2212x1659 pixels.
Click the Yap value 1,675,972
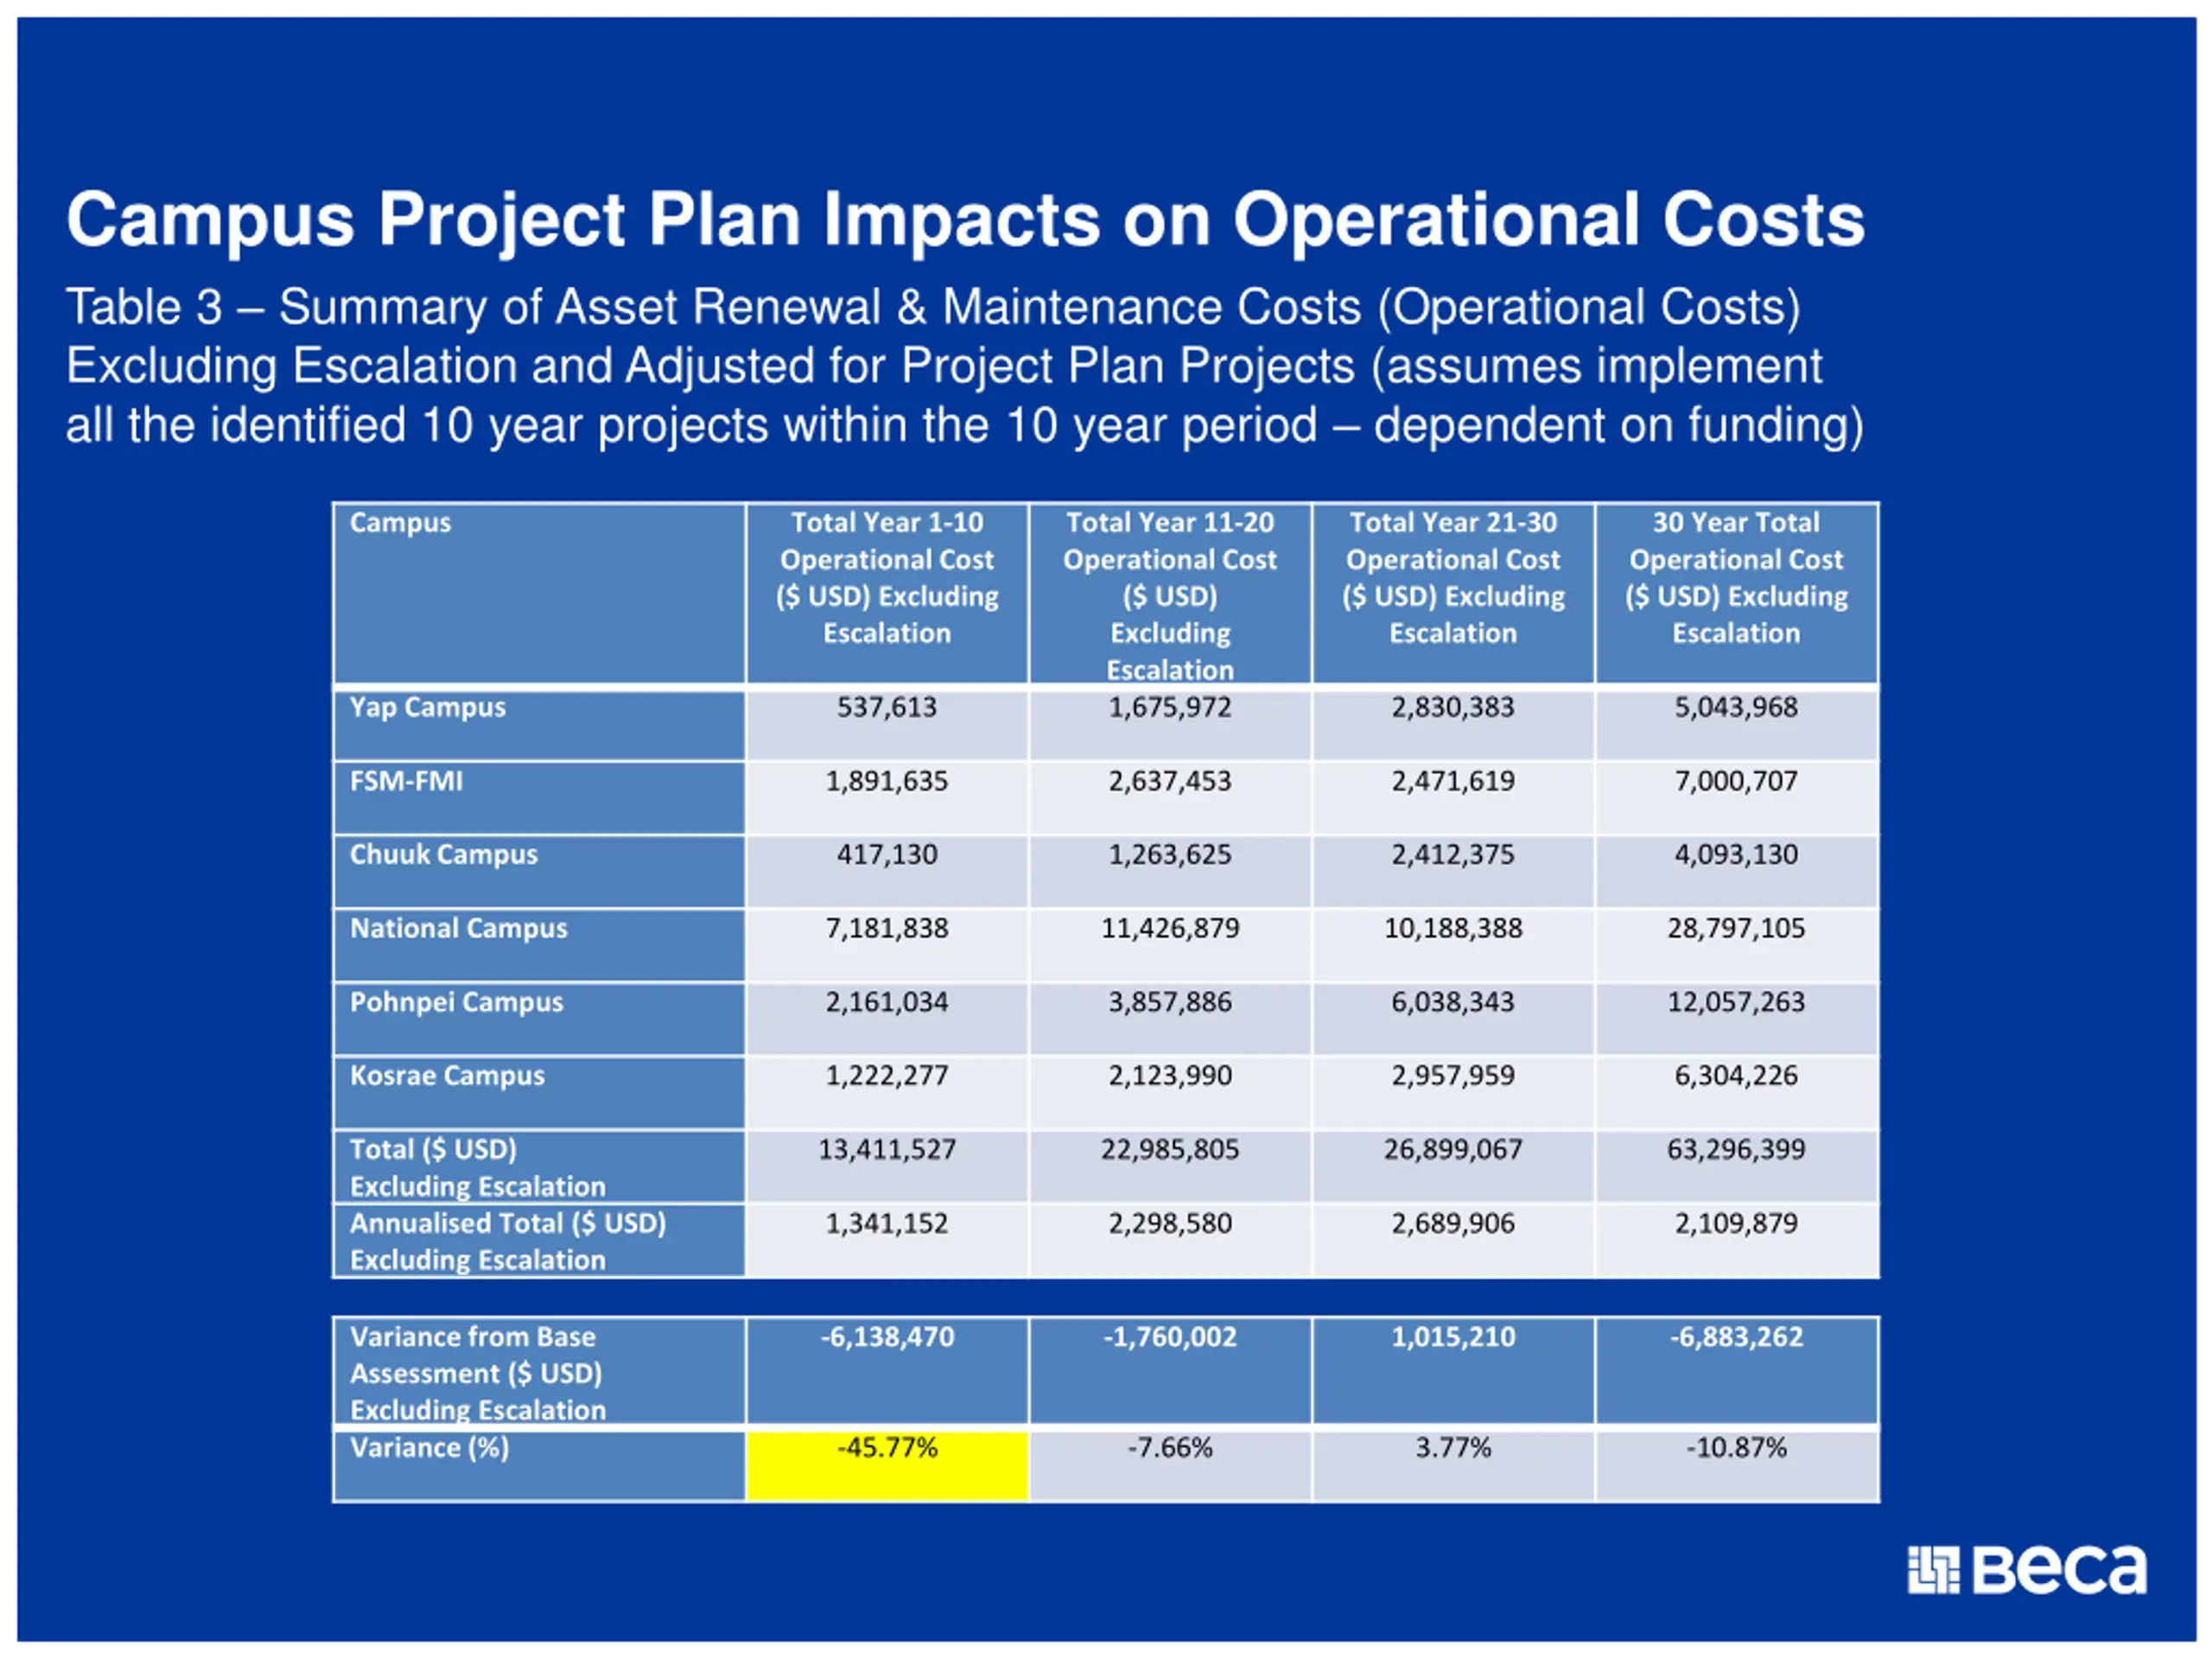point(1170,707)
